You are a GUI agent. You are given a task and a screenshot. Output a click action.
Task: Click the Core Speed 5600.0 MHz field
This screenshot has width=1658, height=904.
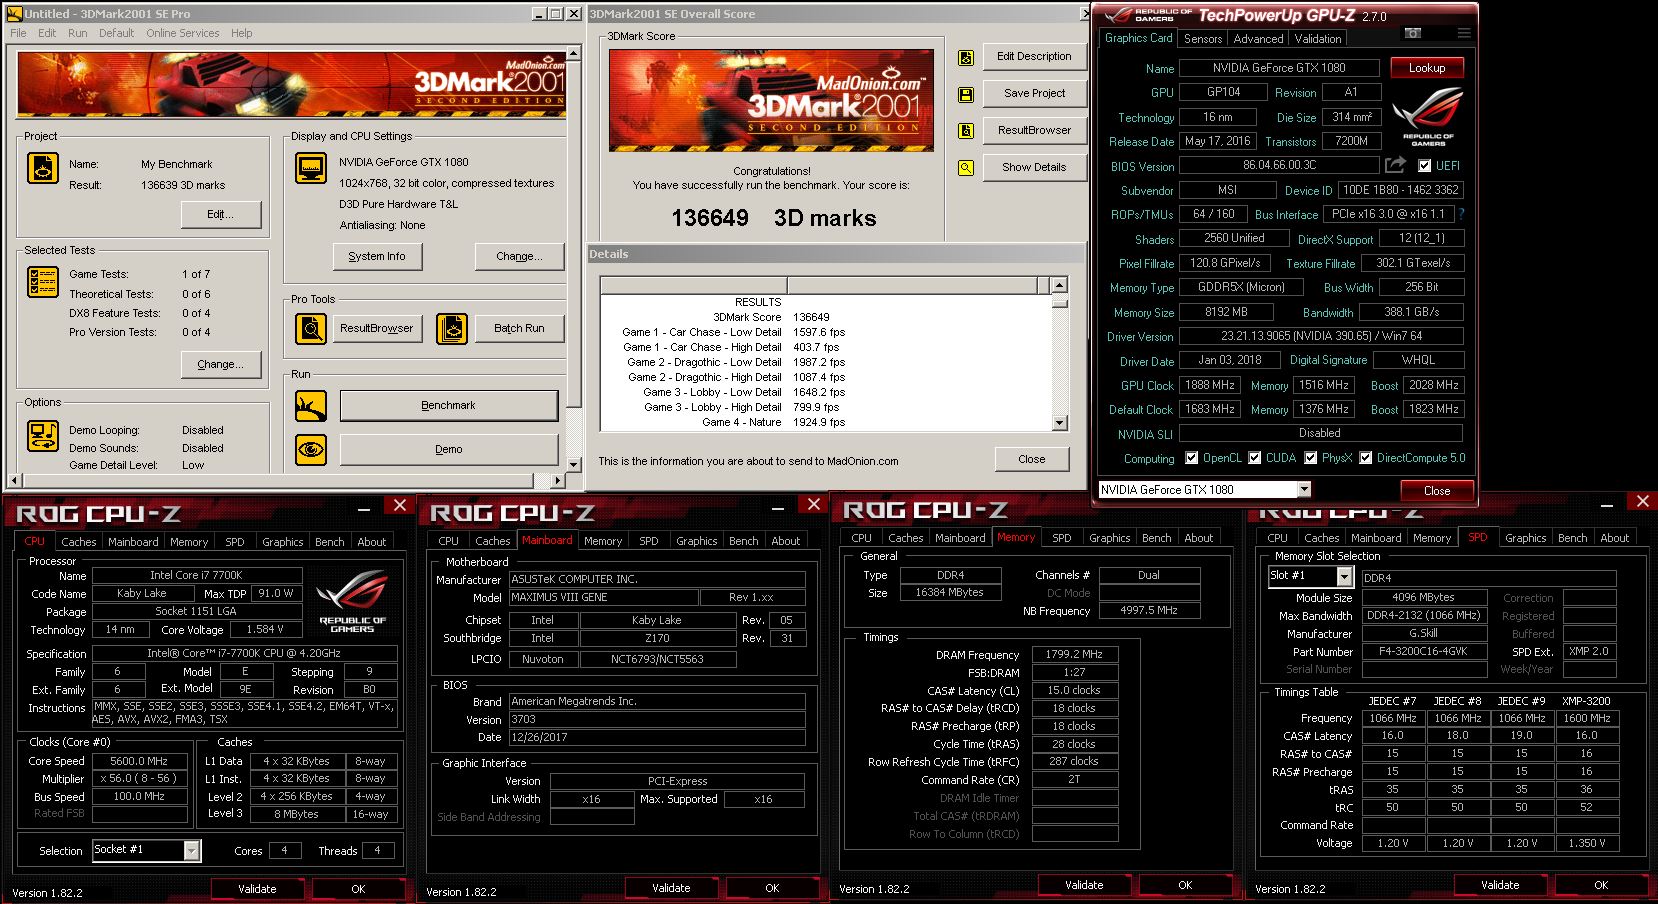(x=140, y=762)
